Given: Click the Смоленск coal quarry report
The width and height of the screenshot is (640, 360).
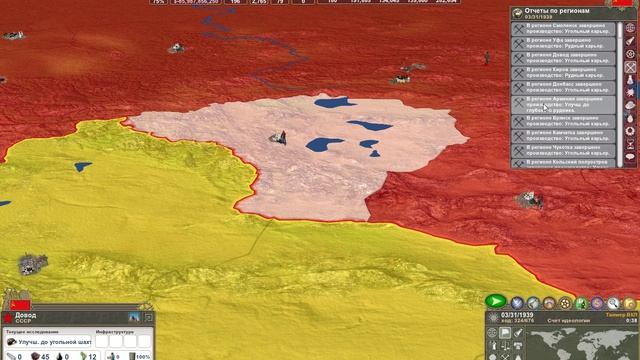Looking at the screenshot, I should pos(563,29).
